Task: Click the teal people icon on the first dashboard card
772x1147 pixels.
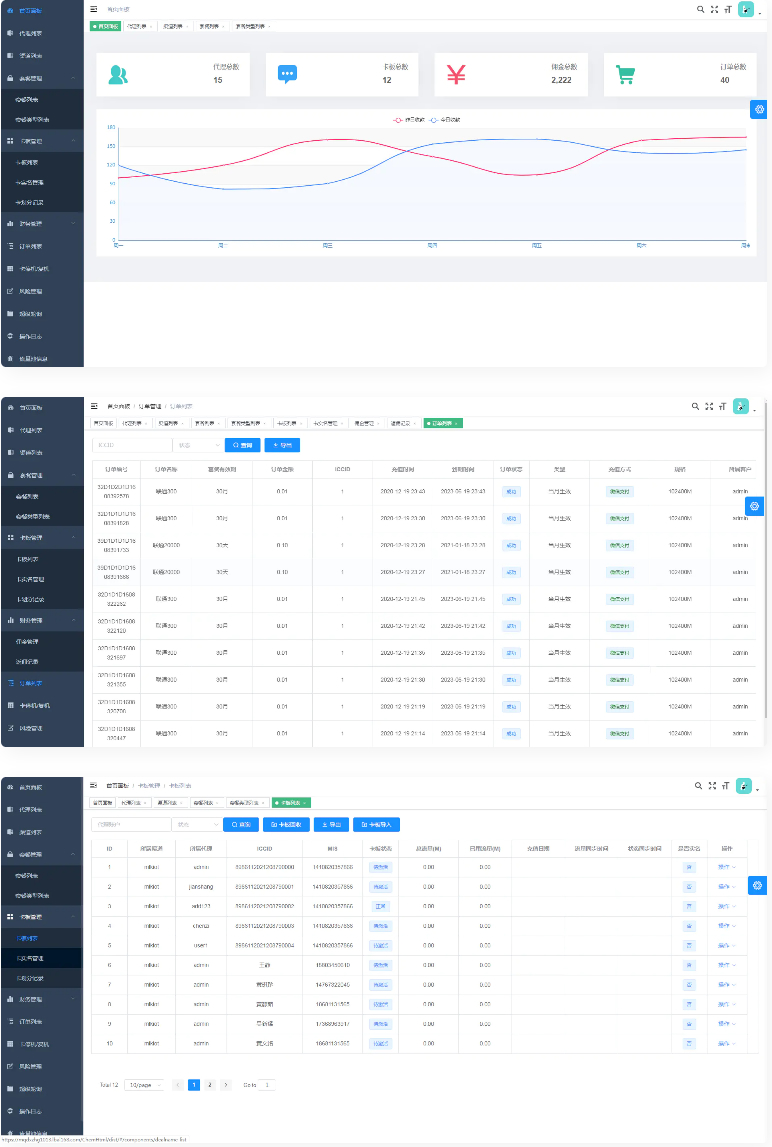Action: coord(118,74)
